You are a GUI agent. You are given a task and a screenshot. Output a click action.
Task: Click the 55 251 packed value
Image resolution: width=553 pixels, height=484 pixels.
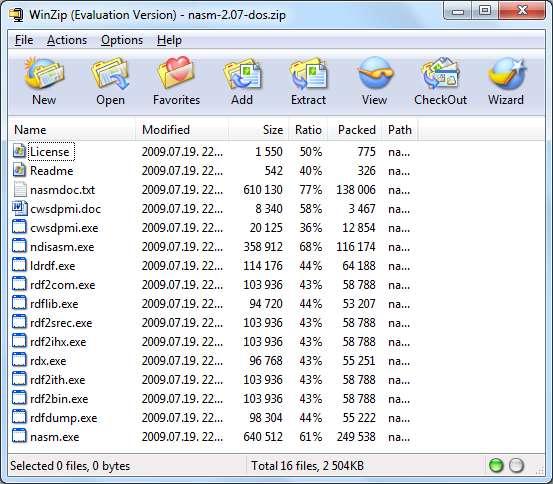pos(359,361)
